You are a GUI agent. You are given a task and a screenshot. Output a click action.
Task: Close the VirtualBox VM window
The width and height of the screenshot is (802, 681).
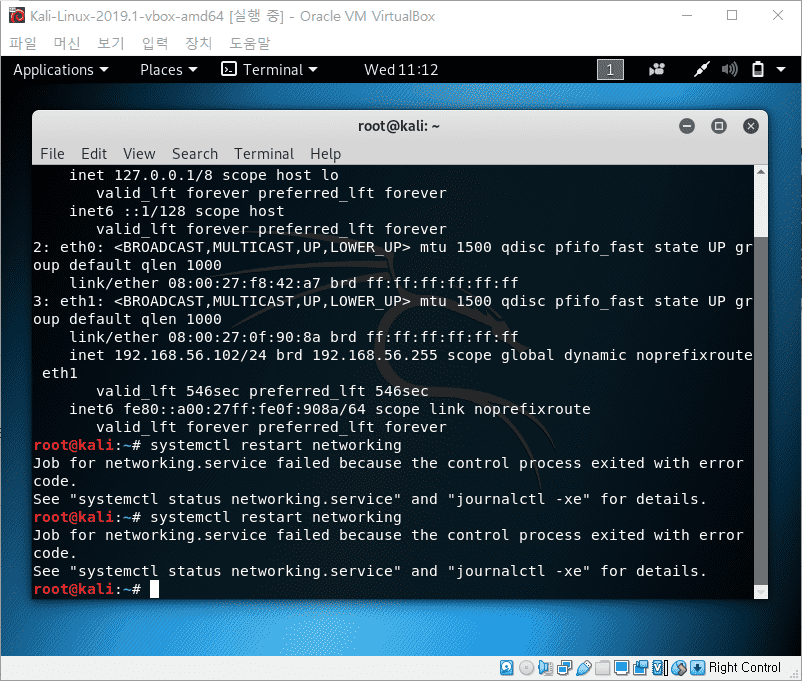pyautogui.click(x=777, y=15)
